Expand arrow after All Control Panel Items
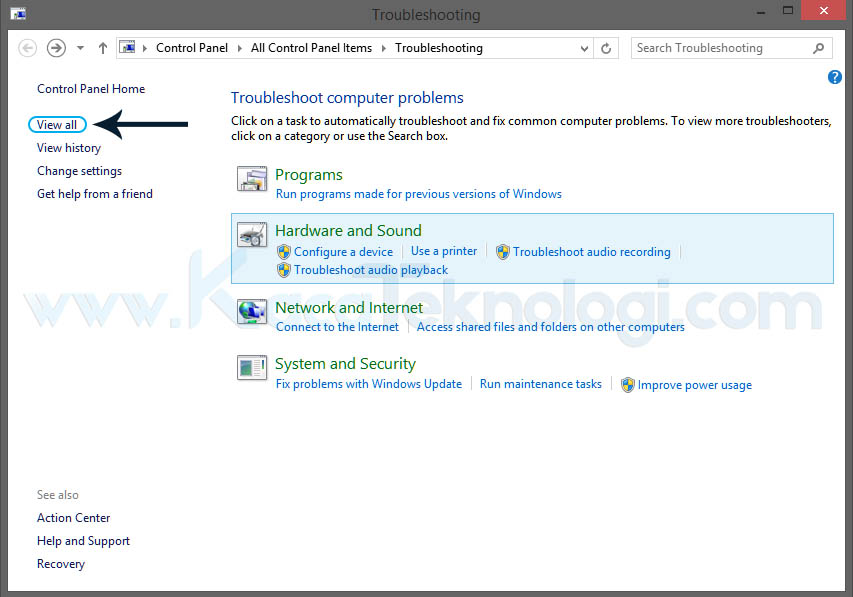This screenshot has height=597, width=853. pos(384,48)
